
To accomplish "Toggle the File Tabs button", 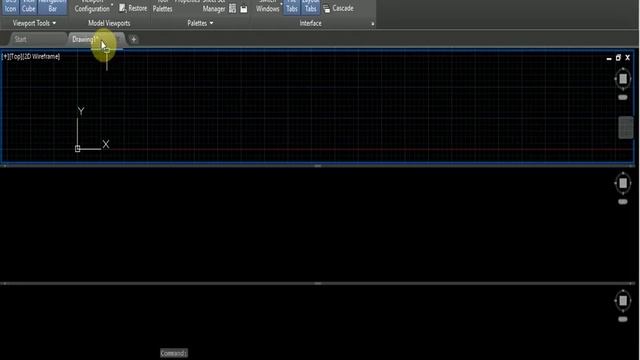I will point(291,7).
